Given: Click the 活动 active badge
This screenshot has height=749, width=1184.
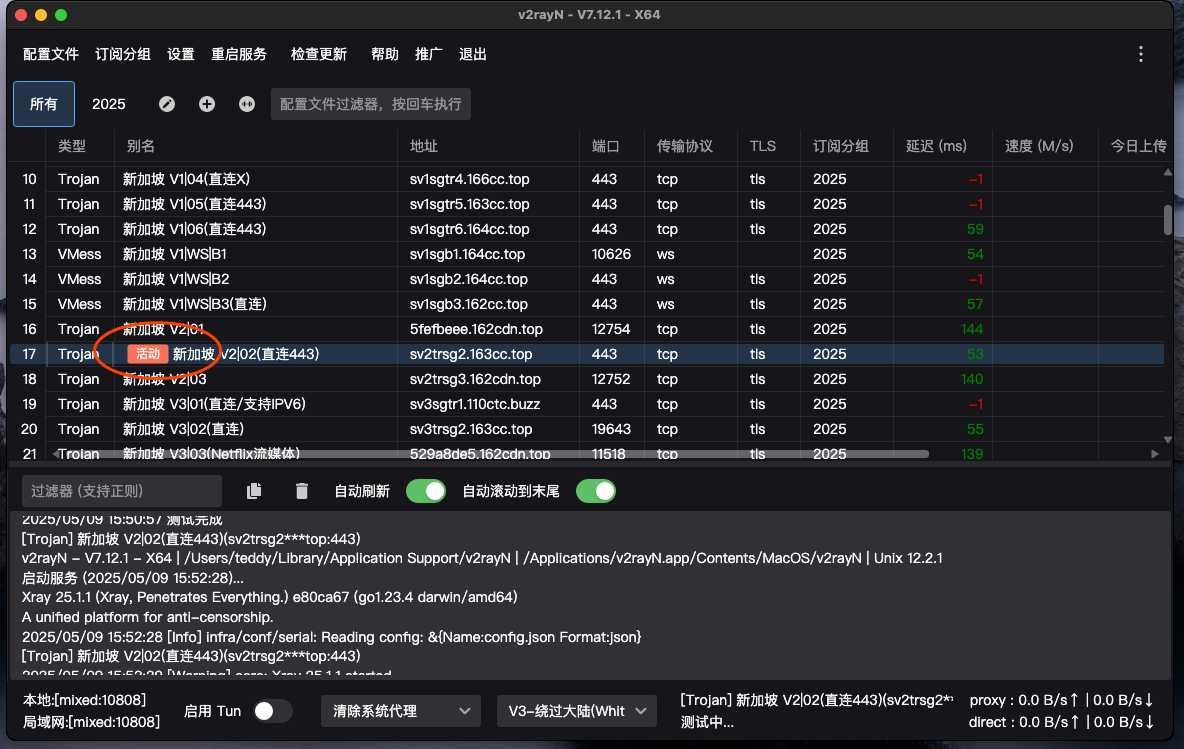Looking at the screenshot, I should [x=148, y=354].
